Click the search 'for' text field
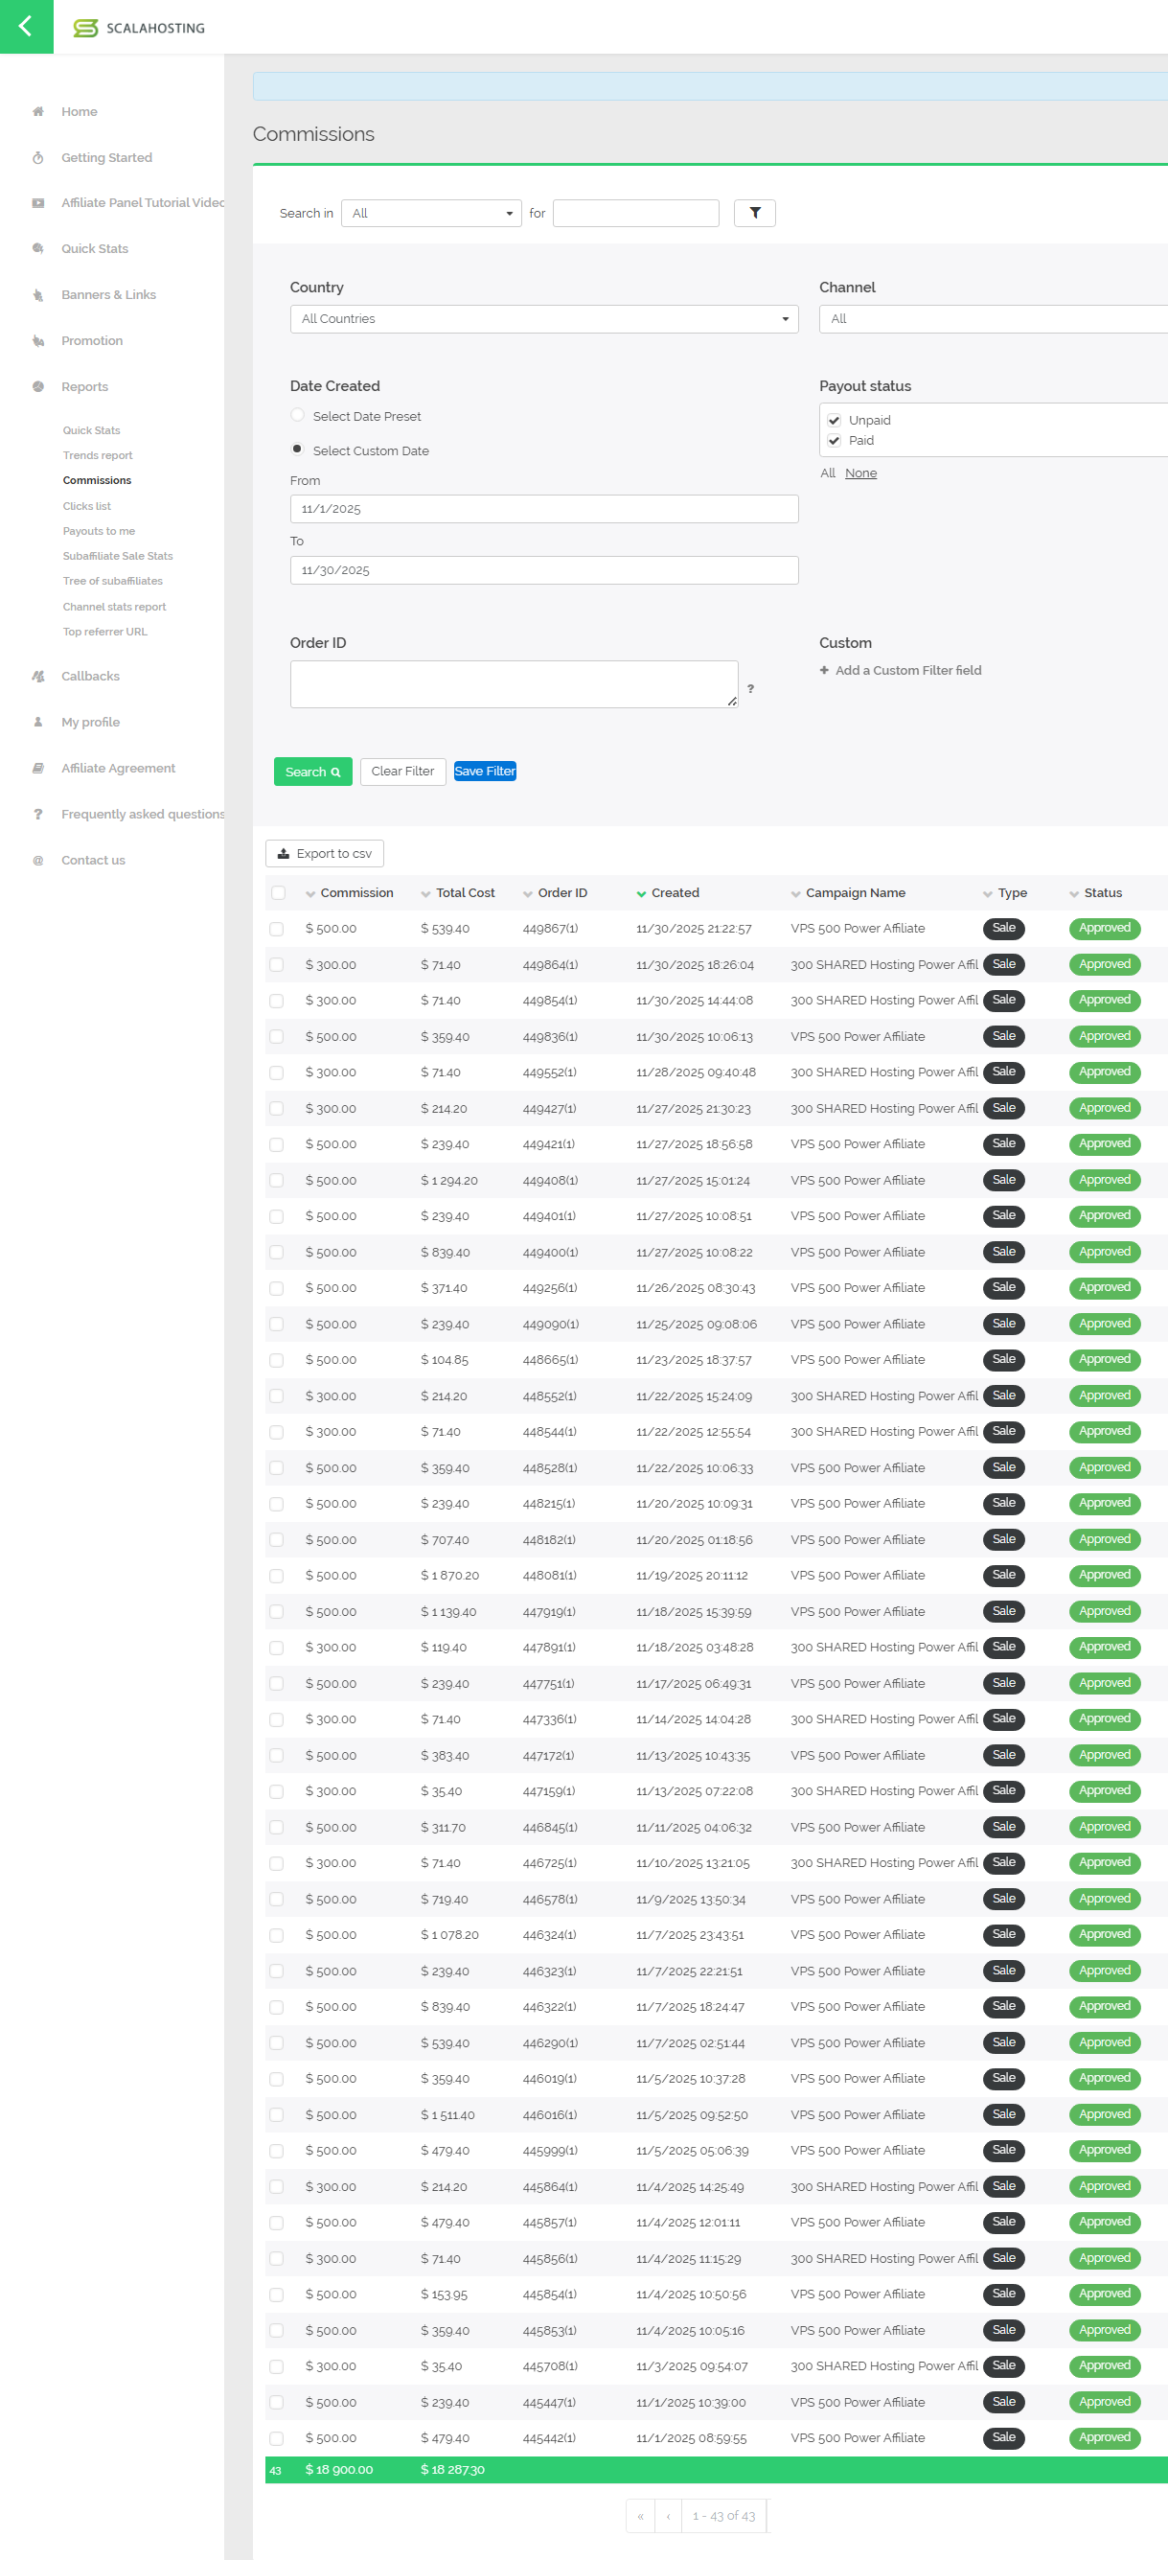Viewport: 1168px width, 2560px height. pyautogui.click(x=636, y=213)
